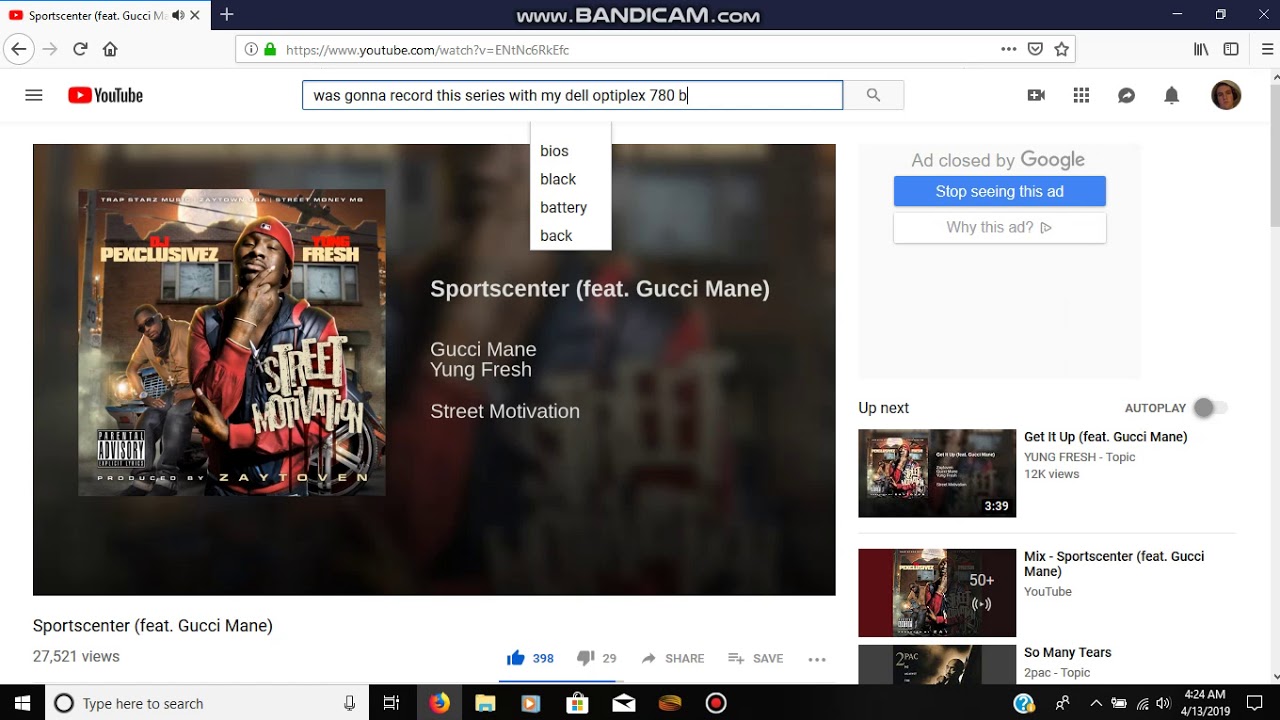Screen dimensions: 1280x720
Task: Click in the YouTube search box
Action: tap(572, 95)
